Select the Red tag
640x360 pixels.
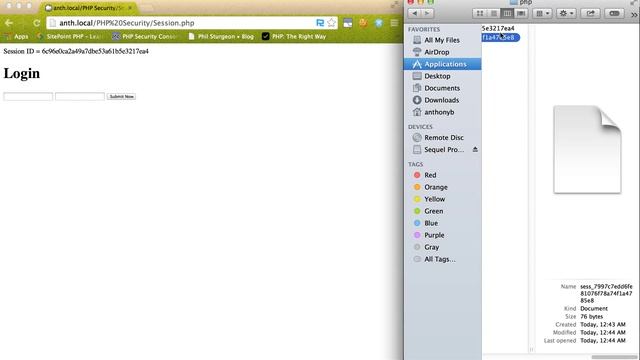(x=442, y=175)
